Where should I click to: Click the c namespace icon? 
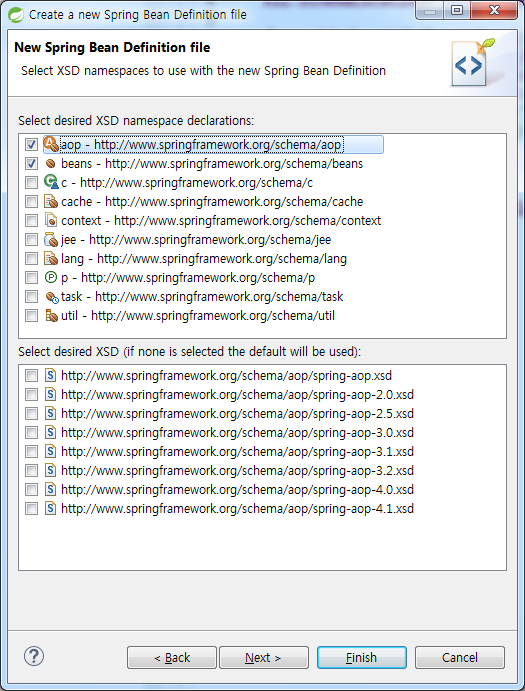(x=51, y=182)
